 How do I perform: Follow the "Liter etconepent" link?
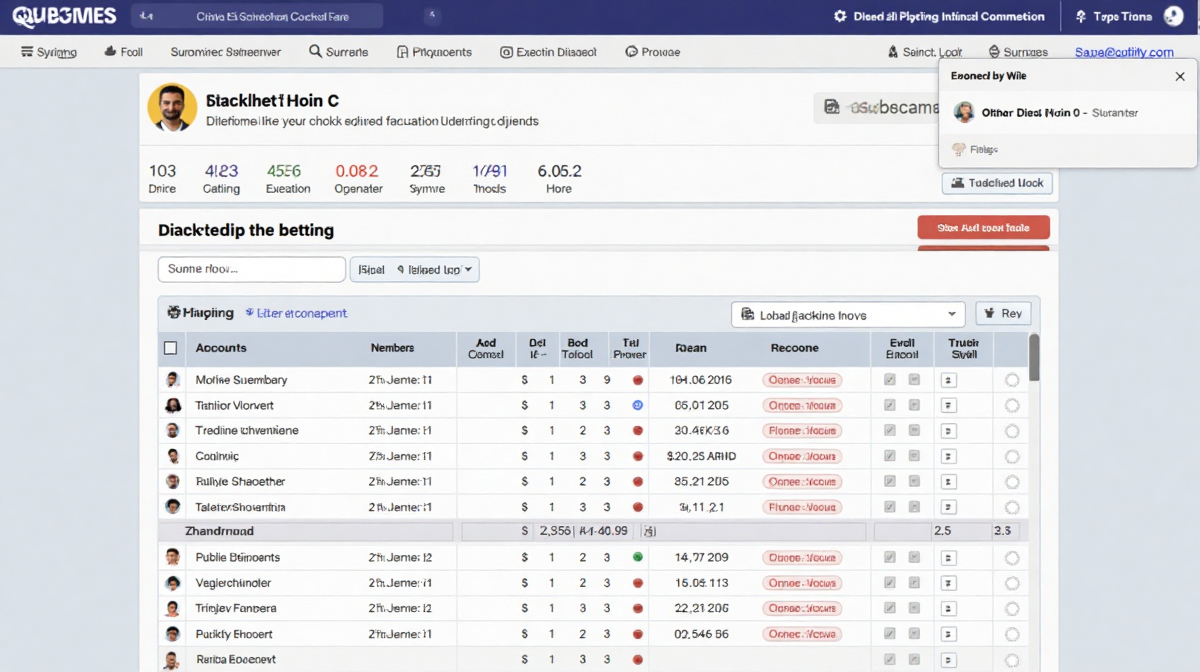coord(296,313)
